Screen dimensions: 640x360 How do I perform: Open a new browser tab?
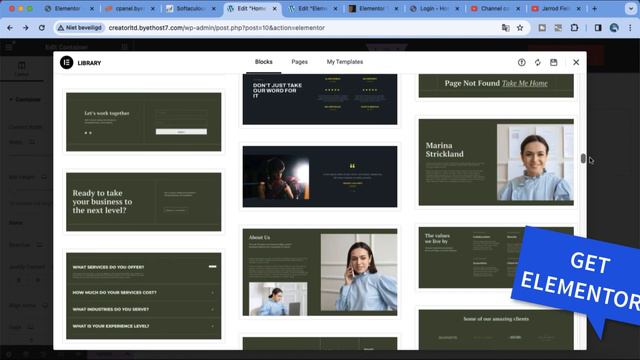coord(594,9)
